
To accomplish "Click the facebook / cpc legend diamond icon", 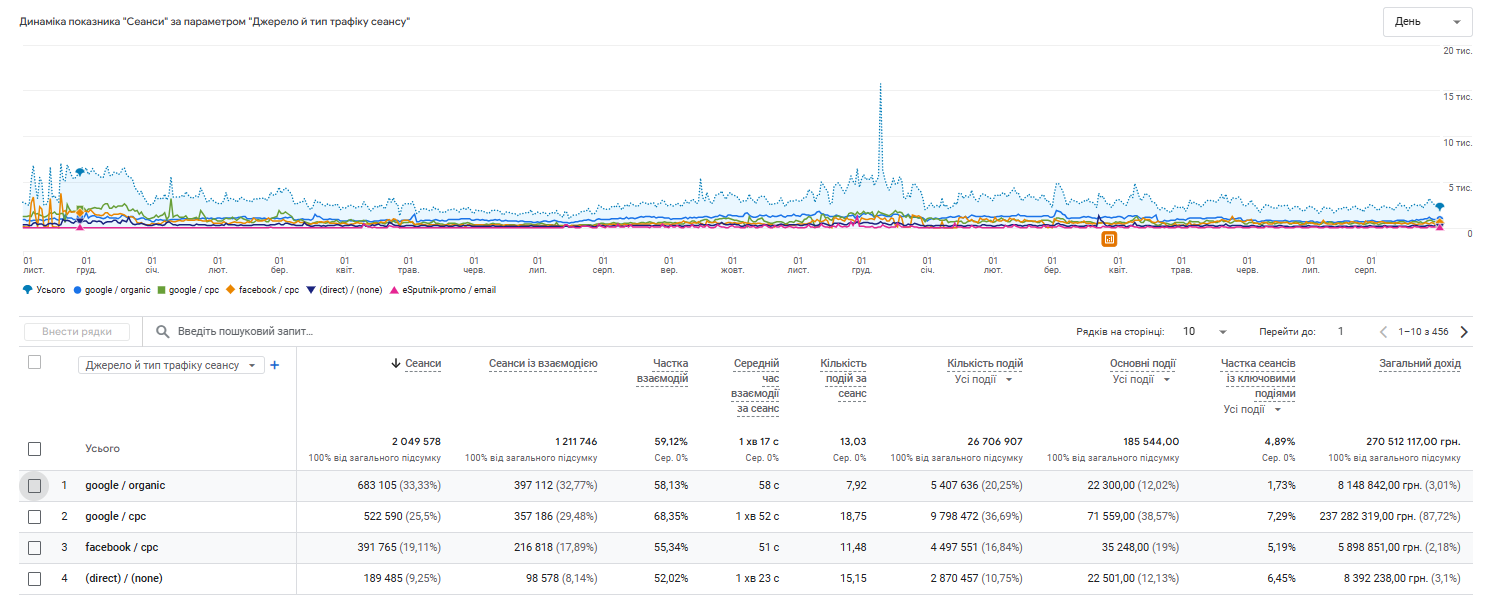I will [232, 290].
